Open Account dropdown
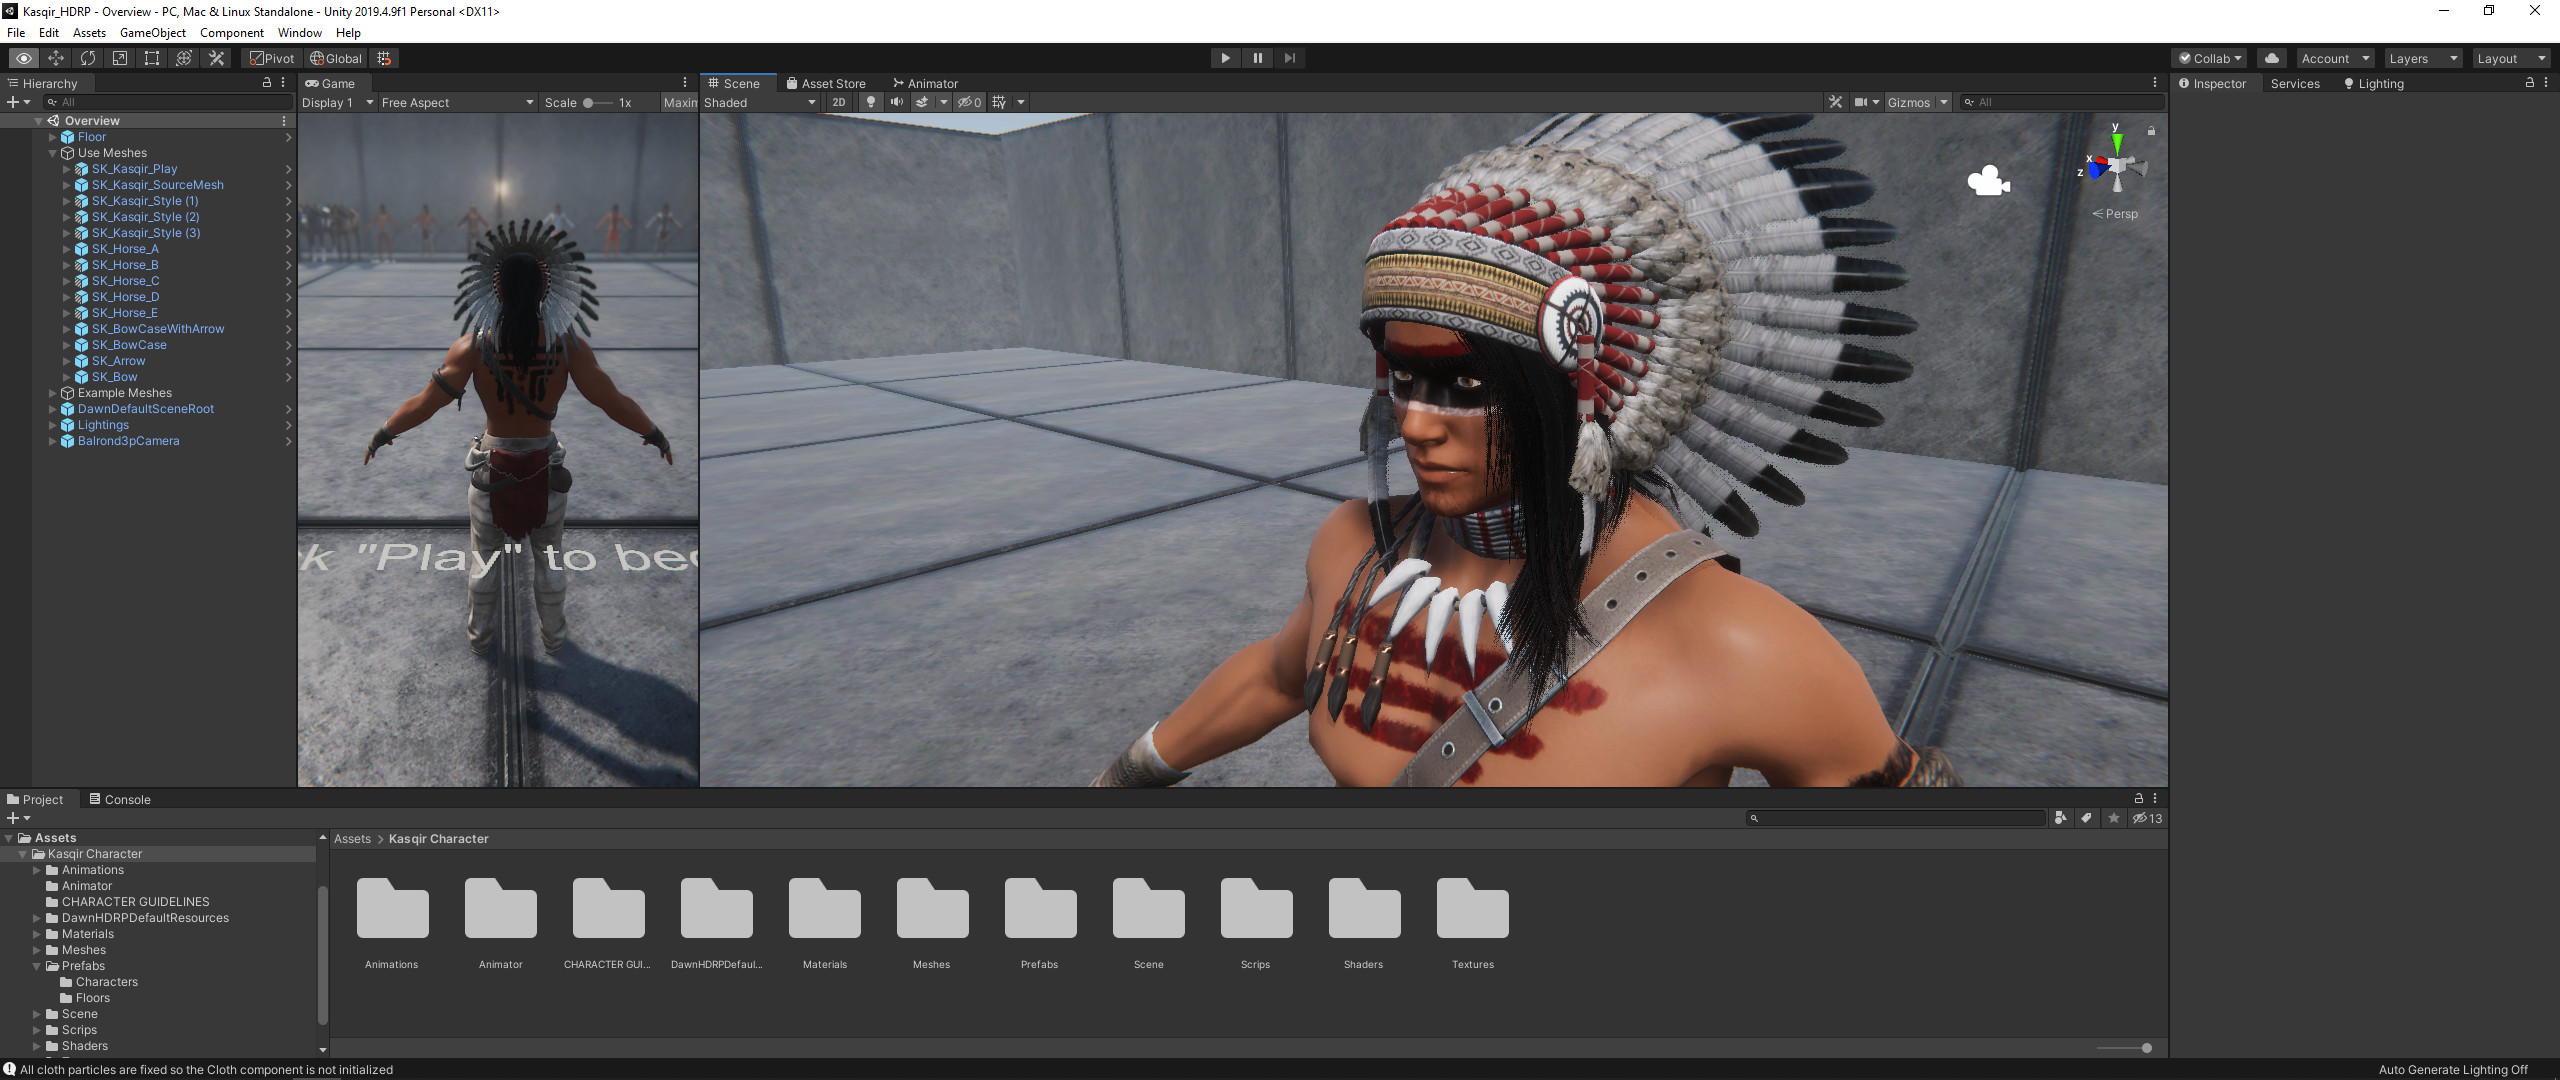This screenshot has height=1080, width=2560. point(2334,58)
